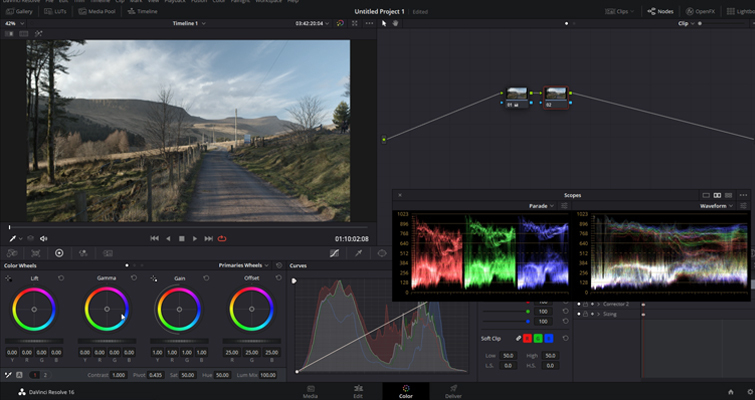The width and height of the screenshot is (755, 400).
Task: Toggle green channel in Soft Clip
Action: (x=538, y=338)
